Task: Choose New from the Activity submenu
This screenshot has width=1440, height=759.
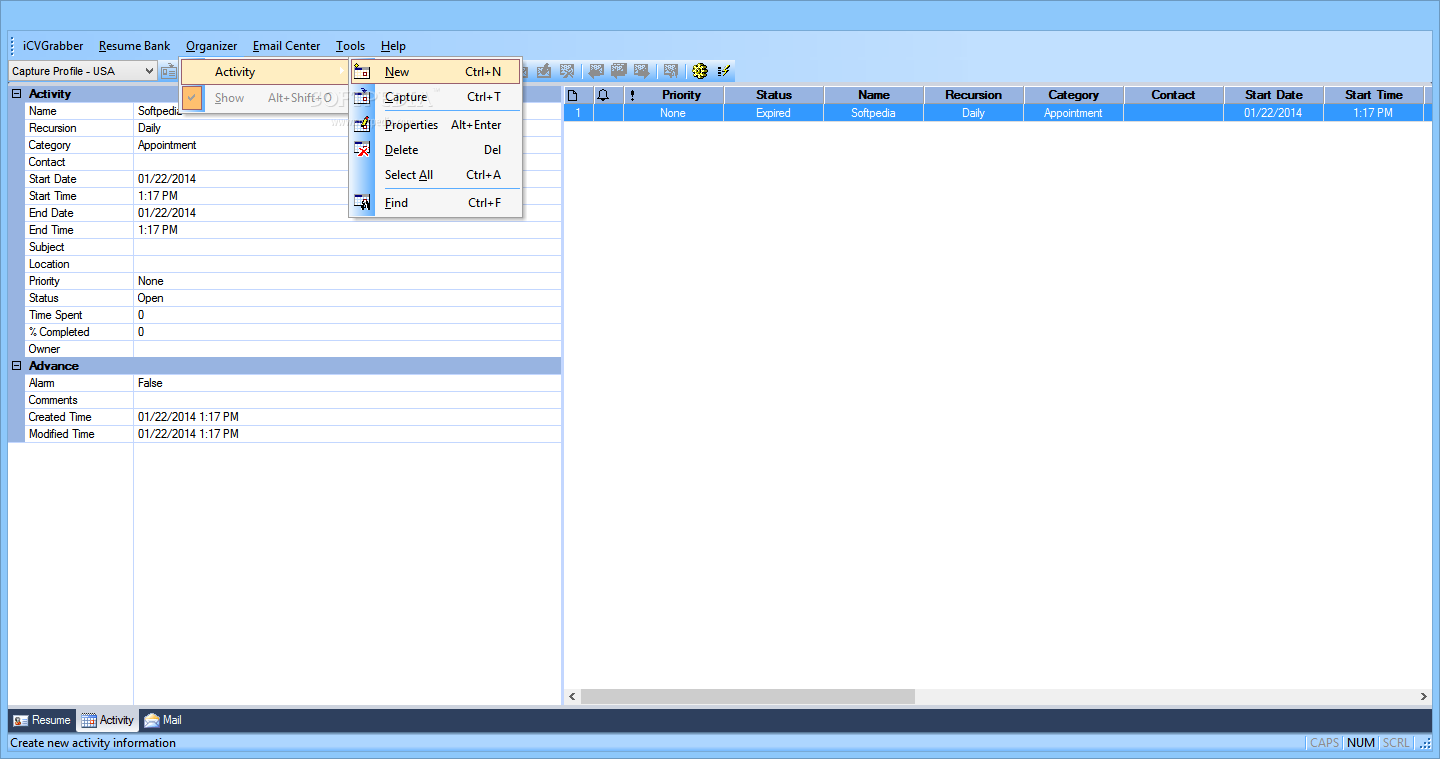Action: (x=436, y=72)
